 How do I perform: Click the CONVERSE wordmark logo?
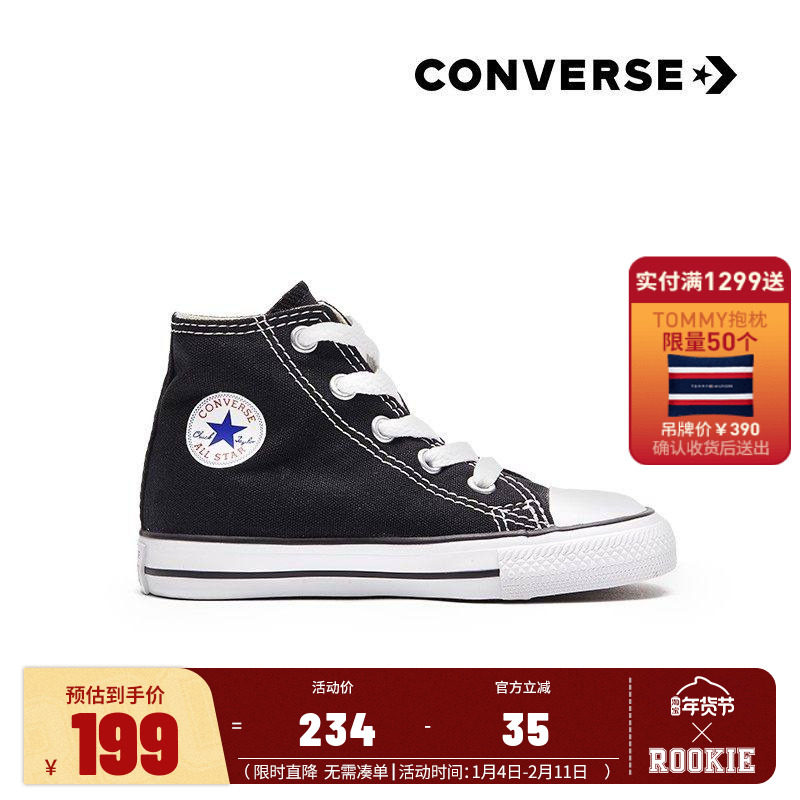click(x=548, y=75)
